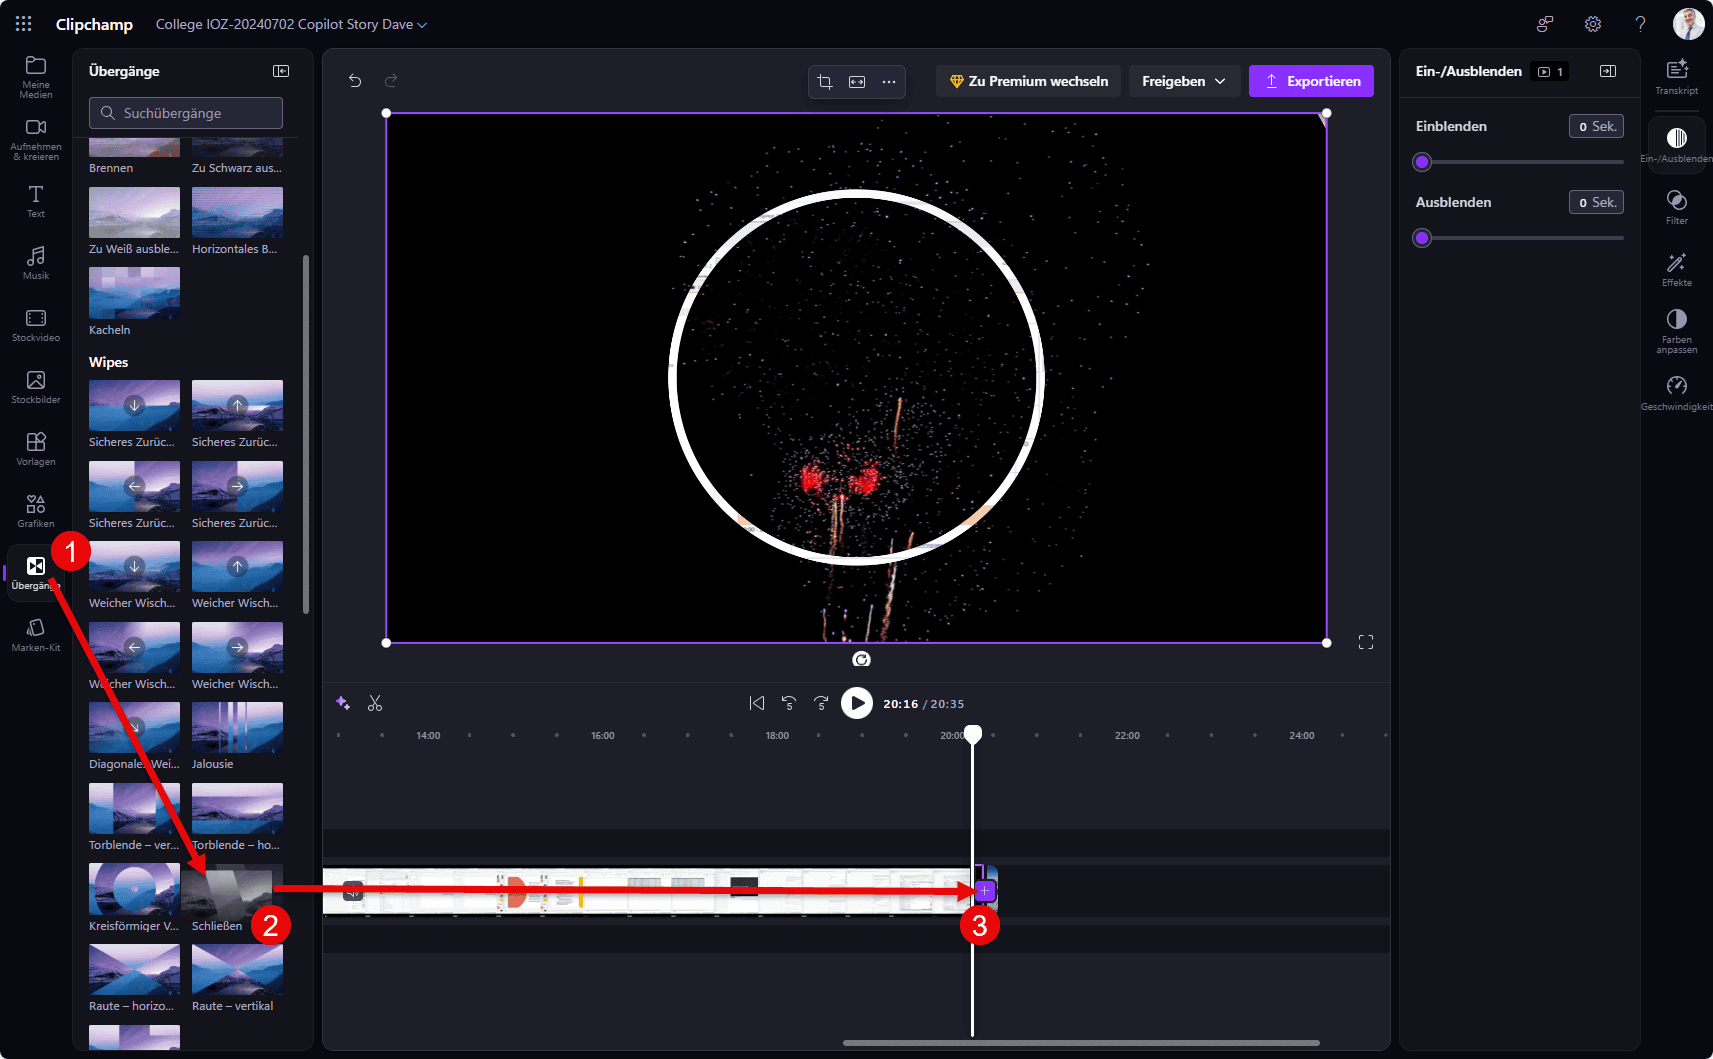Click Zu Premium wechseln button
This screenshot has width=1713, height=1059.
pyautogui.click(x=1028, y=81)
